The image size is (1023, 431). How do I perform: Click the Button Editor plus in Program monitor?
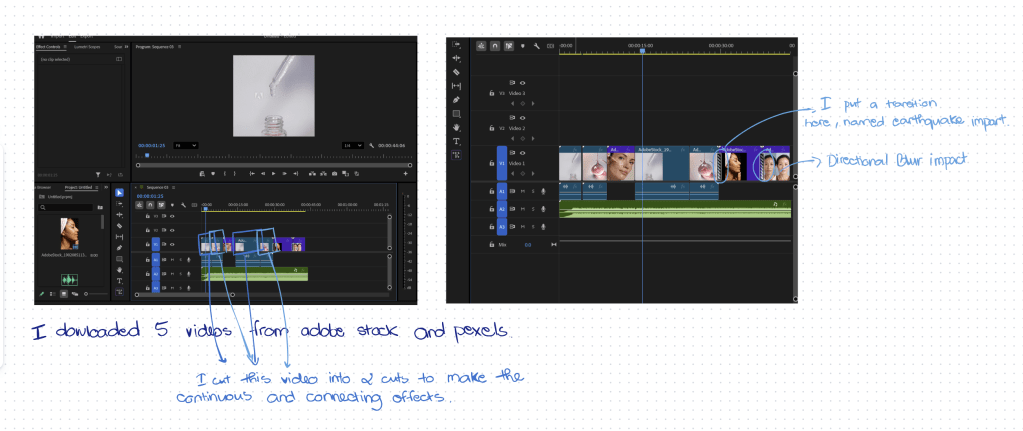click(406, 174)
